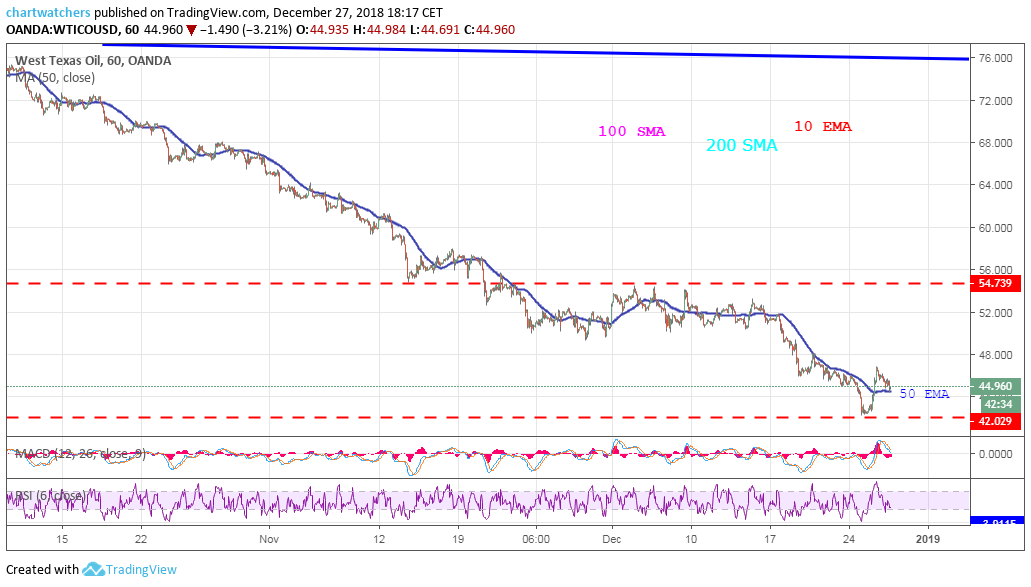
Task: Click the C:44.960 close value
Action: [x=490, y=30]
